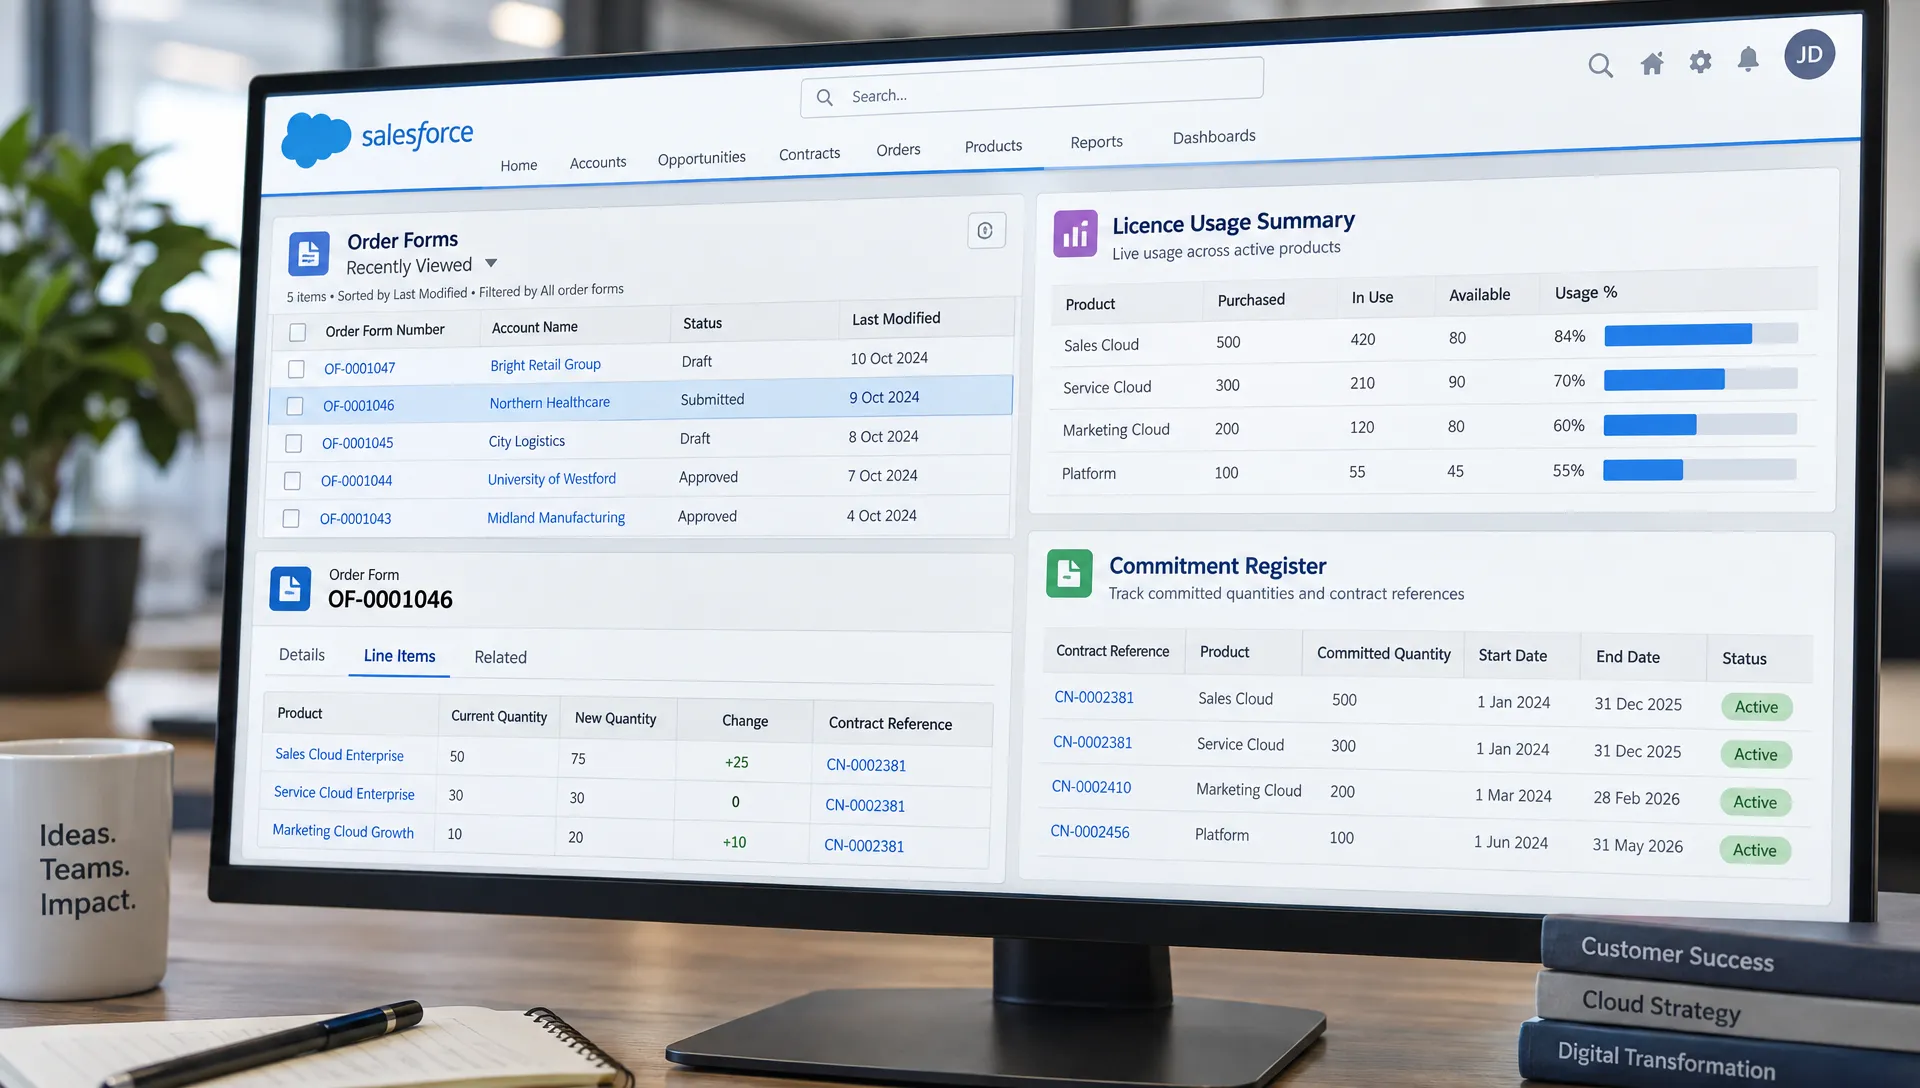Click the Sales Cloud usage progress bar
Image resolution: width=1920 pixels, height=1088 pixels.
(1700, 334)
